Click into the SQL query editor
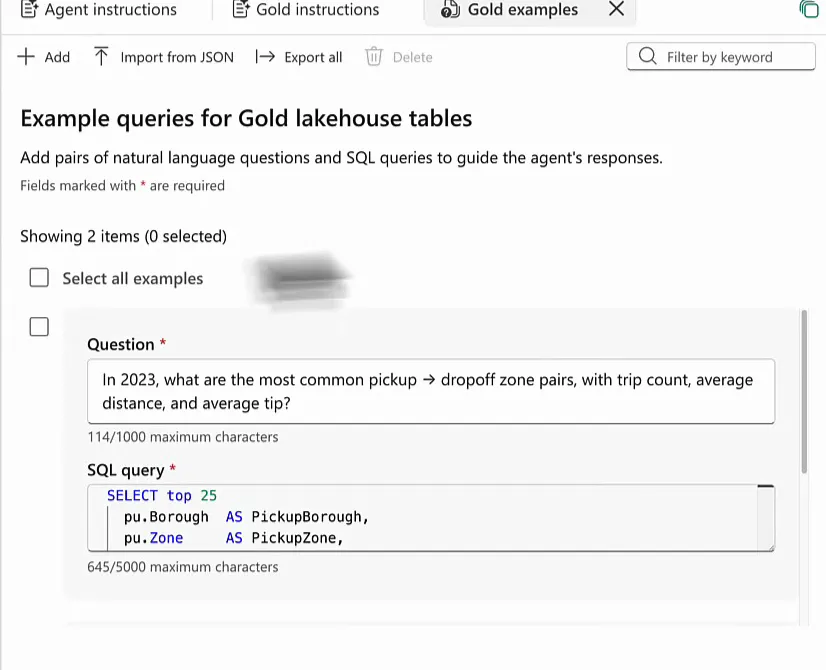826x670 pixels. (x=431, y=518)
